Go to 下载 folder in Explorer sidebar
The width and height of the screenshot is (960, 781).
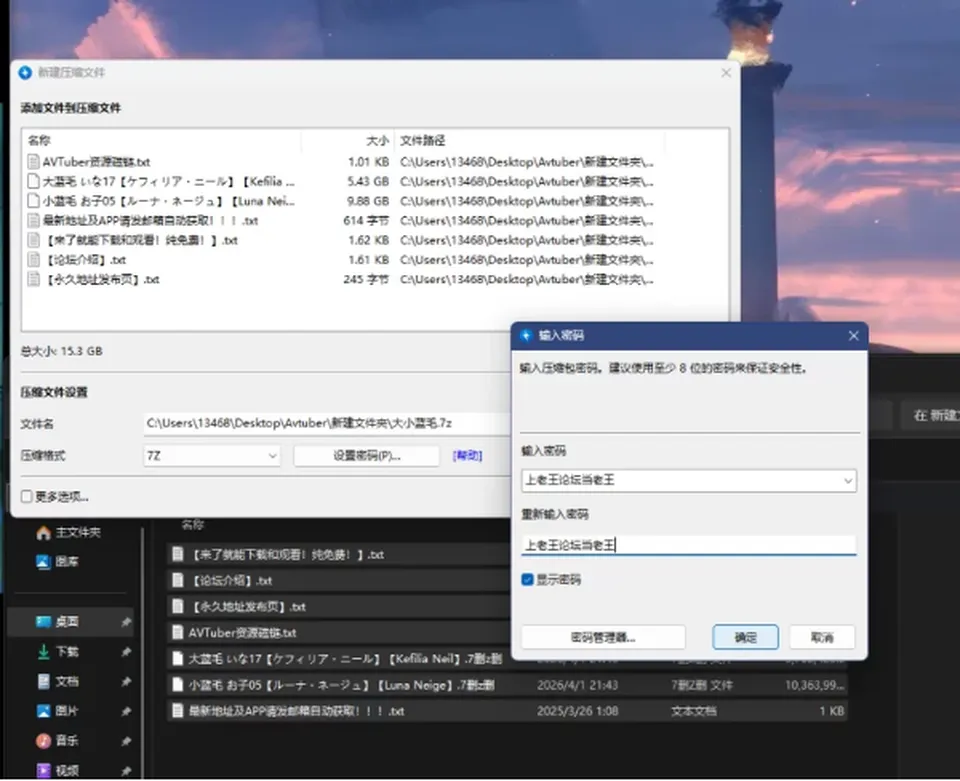(58, 651)
